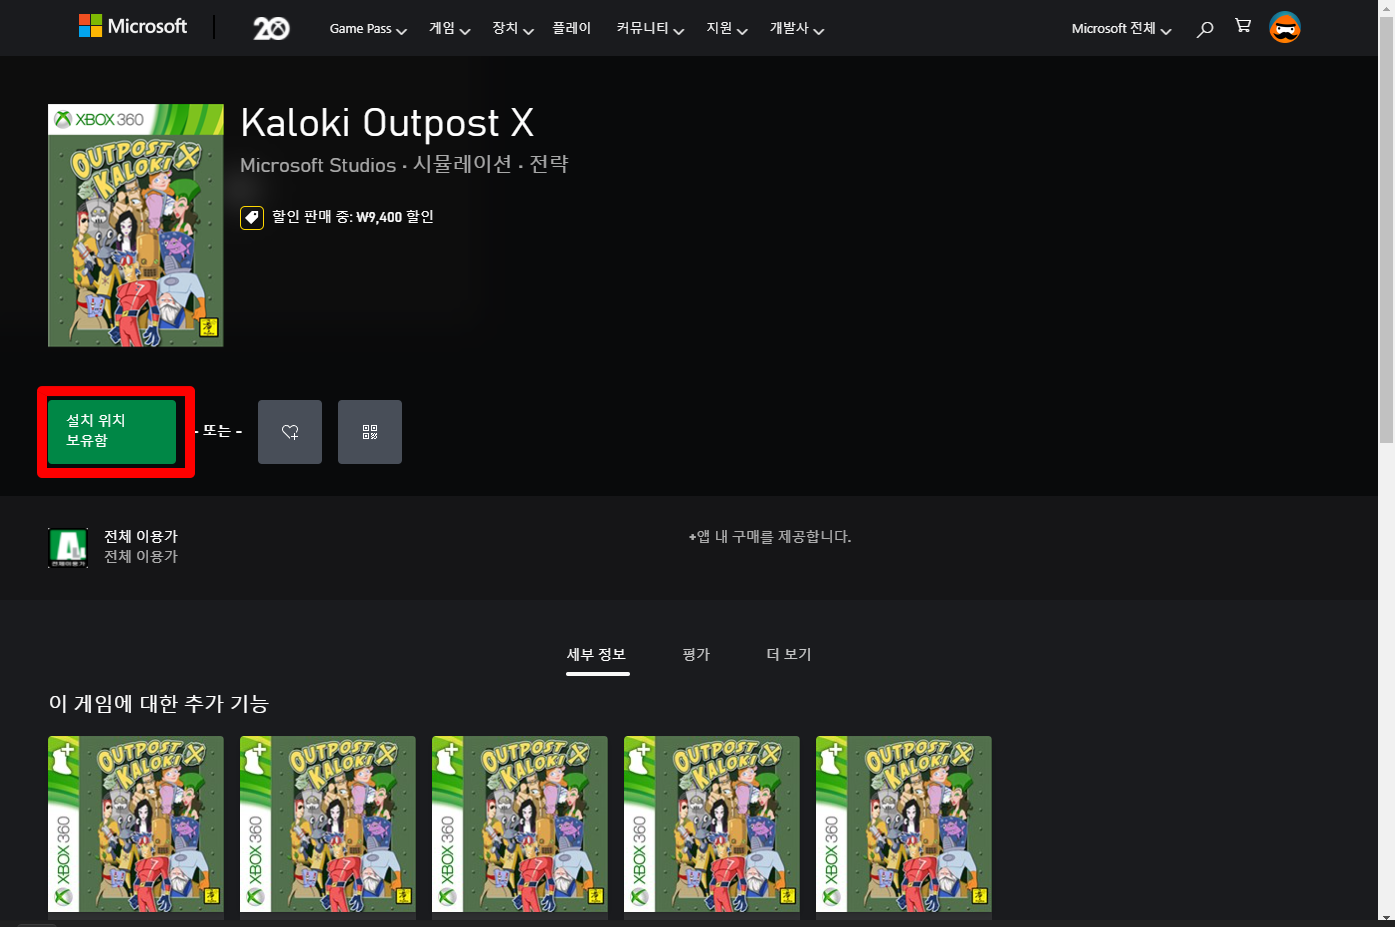Image resolution: width=1395 pixels, height=927 pixels.
Task: Expand the Microsoft 전체 menu
Action: (x=1121, y=29)
